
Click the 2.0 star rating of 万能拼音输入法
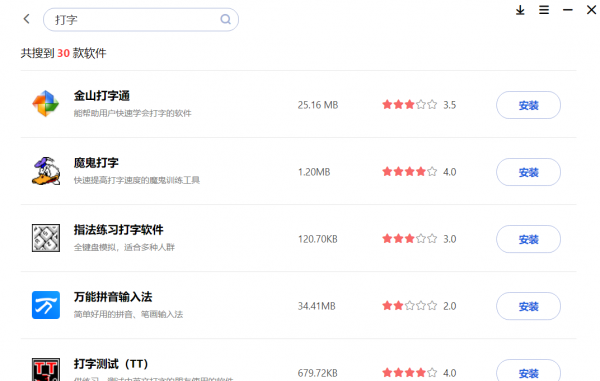click(419, 306)
